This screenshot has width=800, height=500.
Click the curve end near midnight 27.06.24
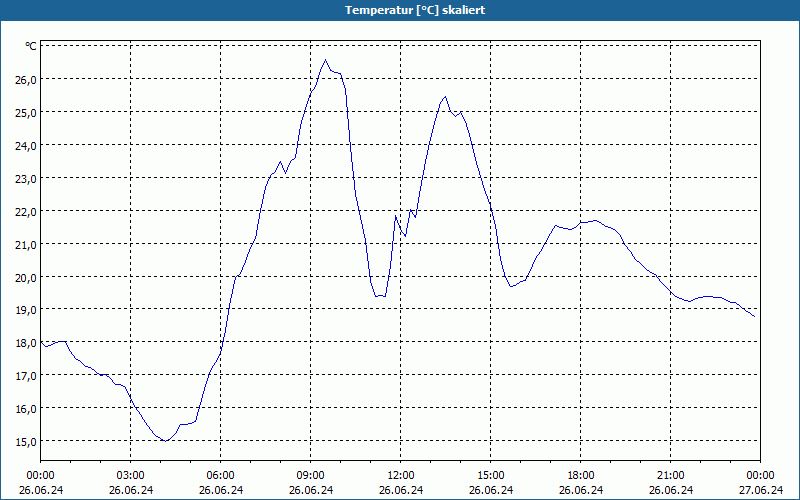click(754, 316)
